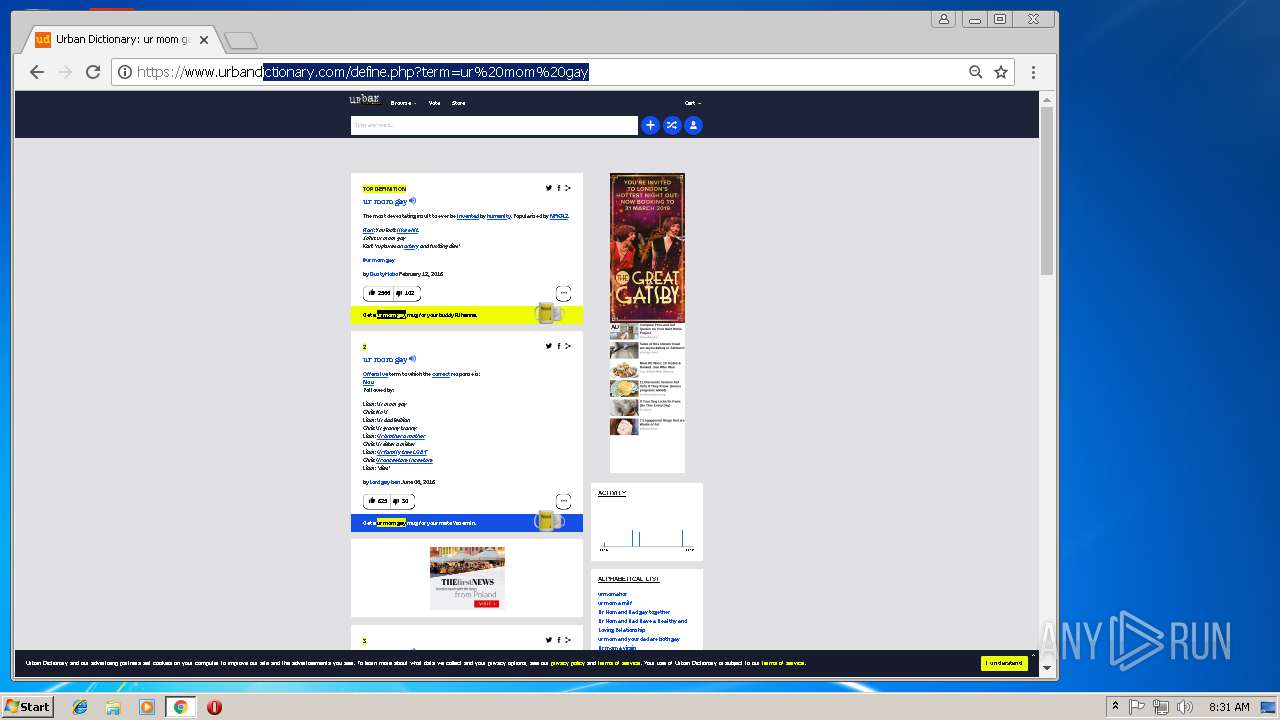1280x720 pixels.
Task: Downvote the top definition
Action: (406, 293)
